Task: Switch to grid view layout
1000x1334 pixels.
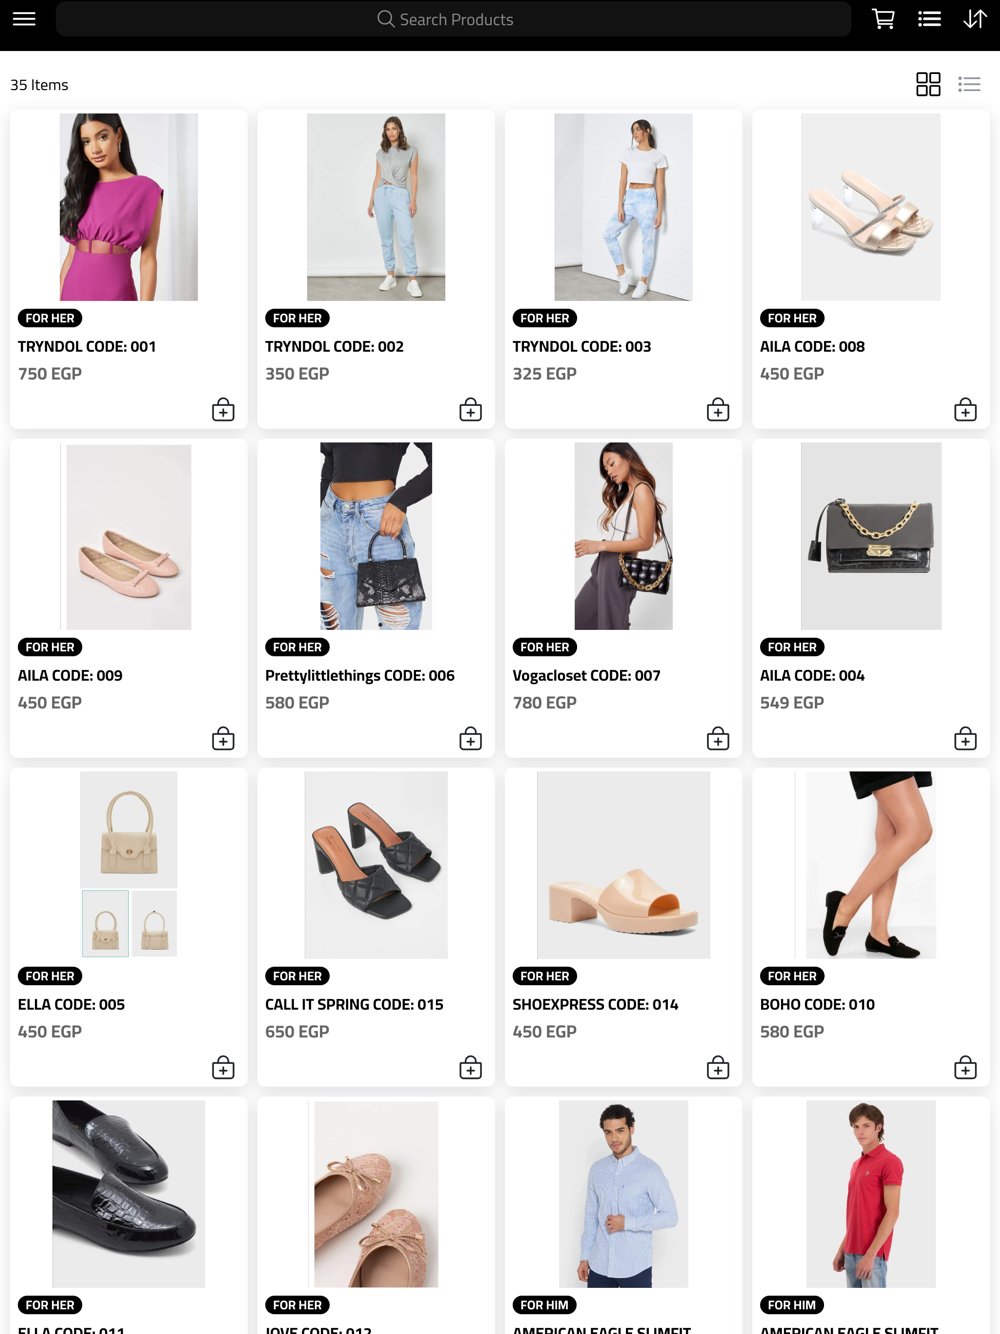Action: (x=928, y=84)
